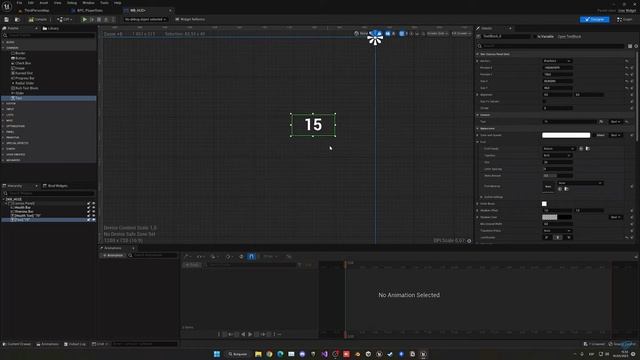Viewport: 640px width, 360px height.
Task: Select Image widget in palette
Action: click(x=20, y=68)
